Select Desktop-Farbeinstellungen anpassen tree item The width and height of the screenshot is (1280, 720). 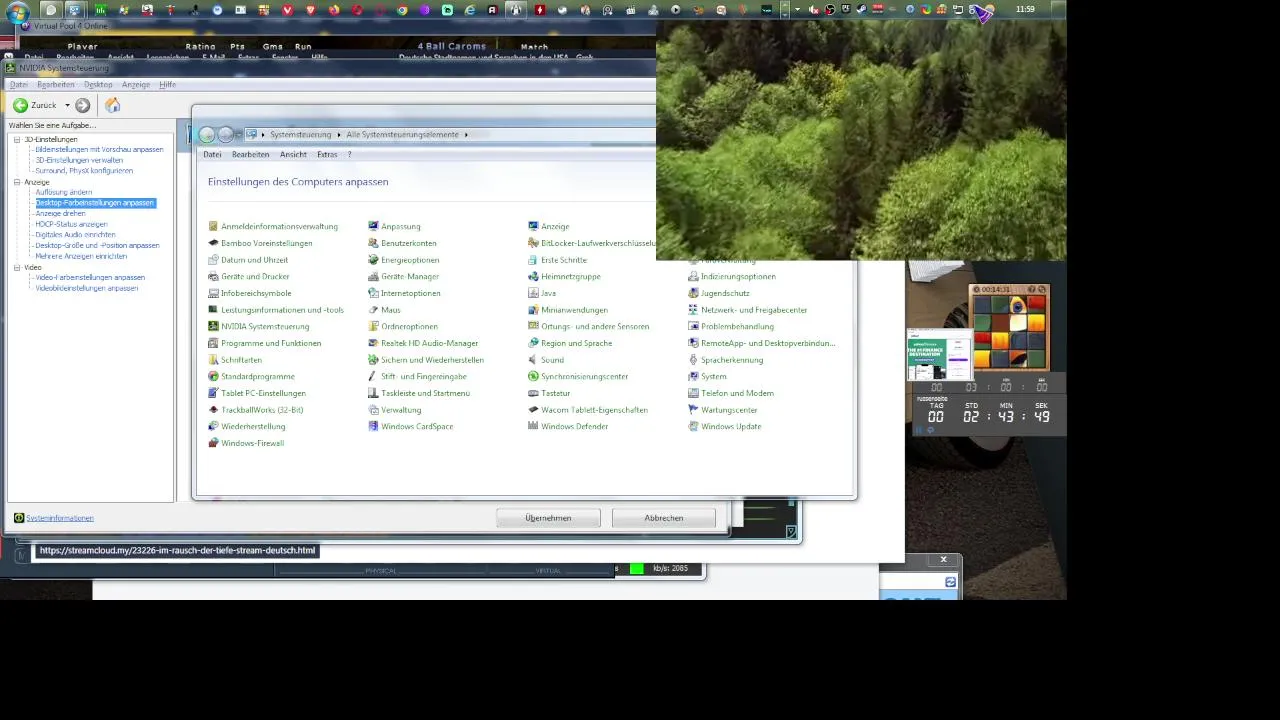[x=95, y=203]
